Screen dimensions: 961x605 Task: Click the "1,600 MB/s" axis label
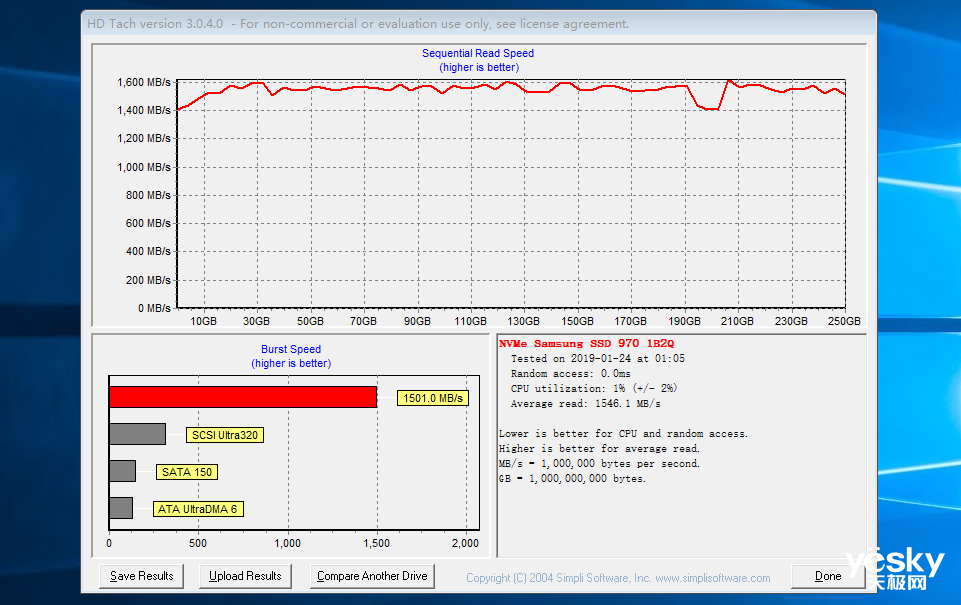tap(144, 82)
